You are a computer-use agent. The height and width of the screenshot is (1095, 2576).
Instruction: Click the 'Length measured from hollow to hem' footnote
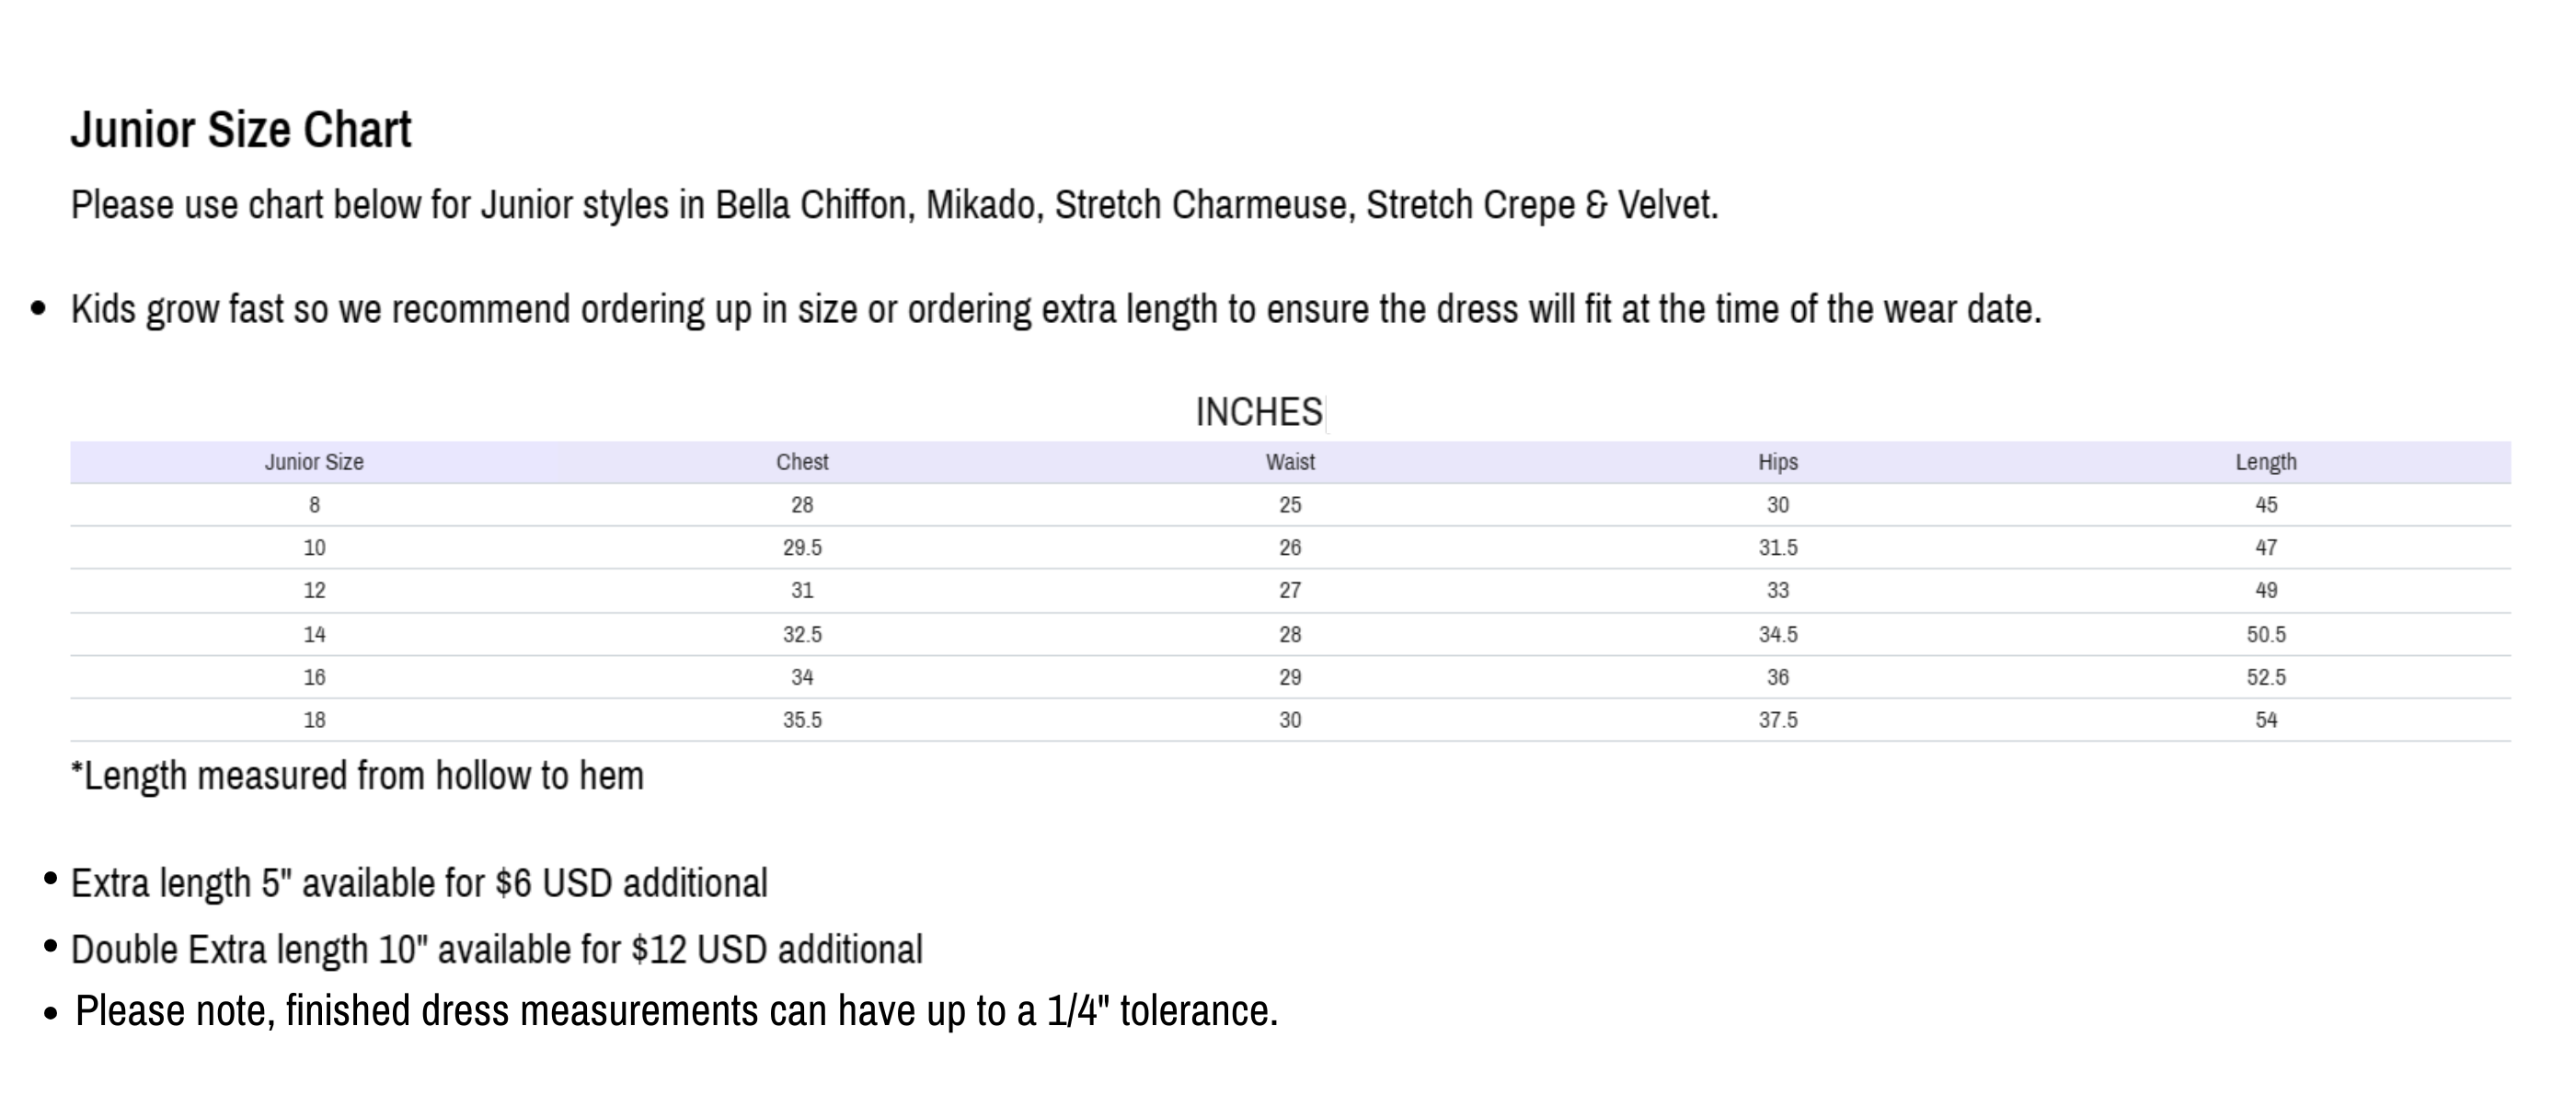point(357,776)
